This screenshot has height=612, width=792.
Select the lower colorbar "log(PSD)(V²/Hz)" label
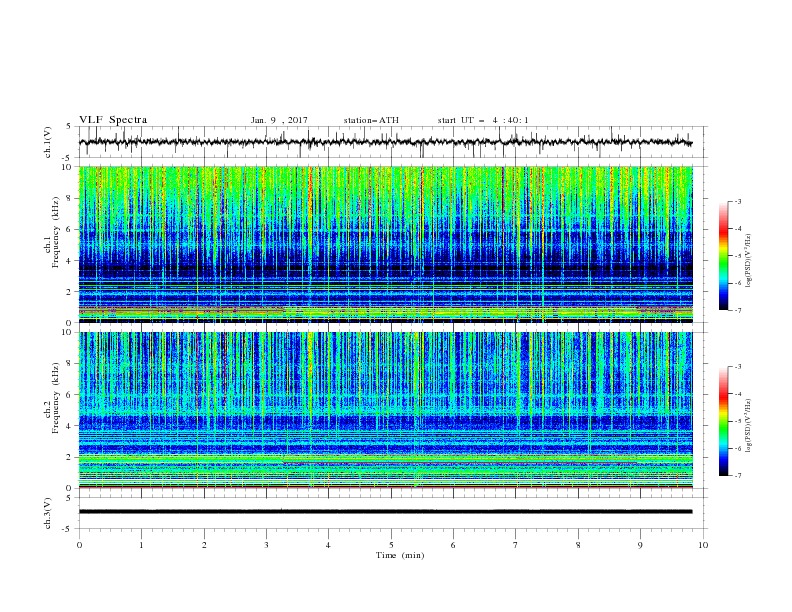pyautogui.click(x=749, y=425)
